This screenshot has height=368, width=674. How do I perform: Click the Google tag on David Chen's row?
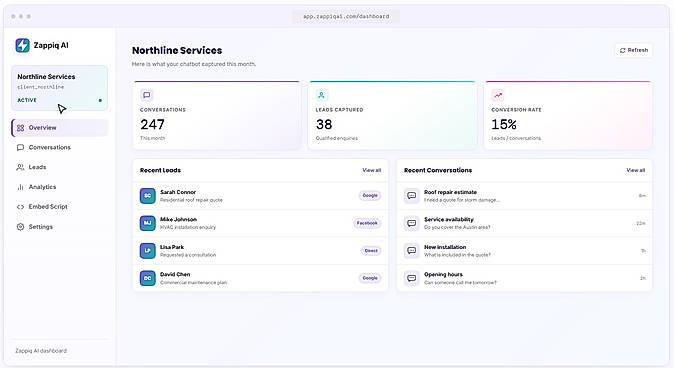click(x=370, y=278)
